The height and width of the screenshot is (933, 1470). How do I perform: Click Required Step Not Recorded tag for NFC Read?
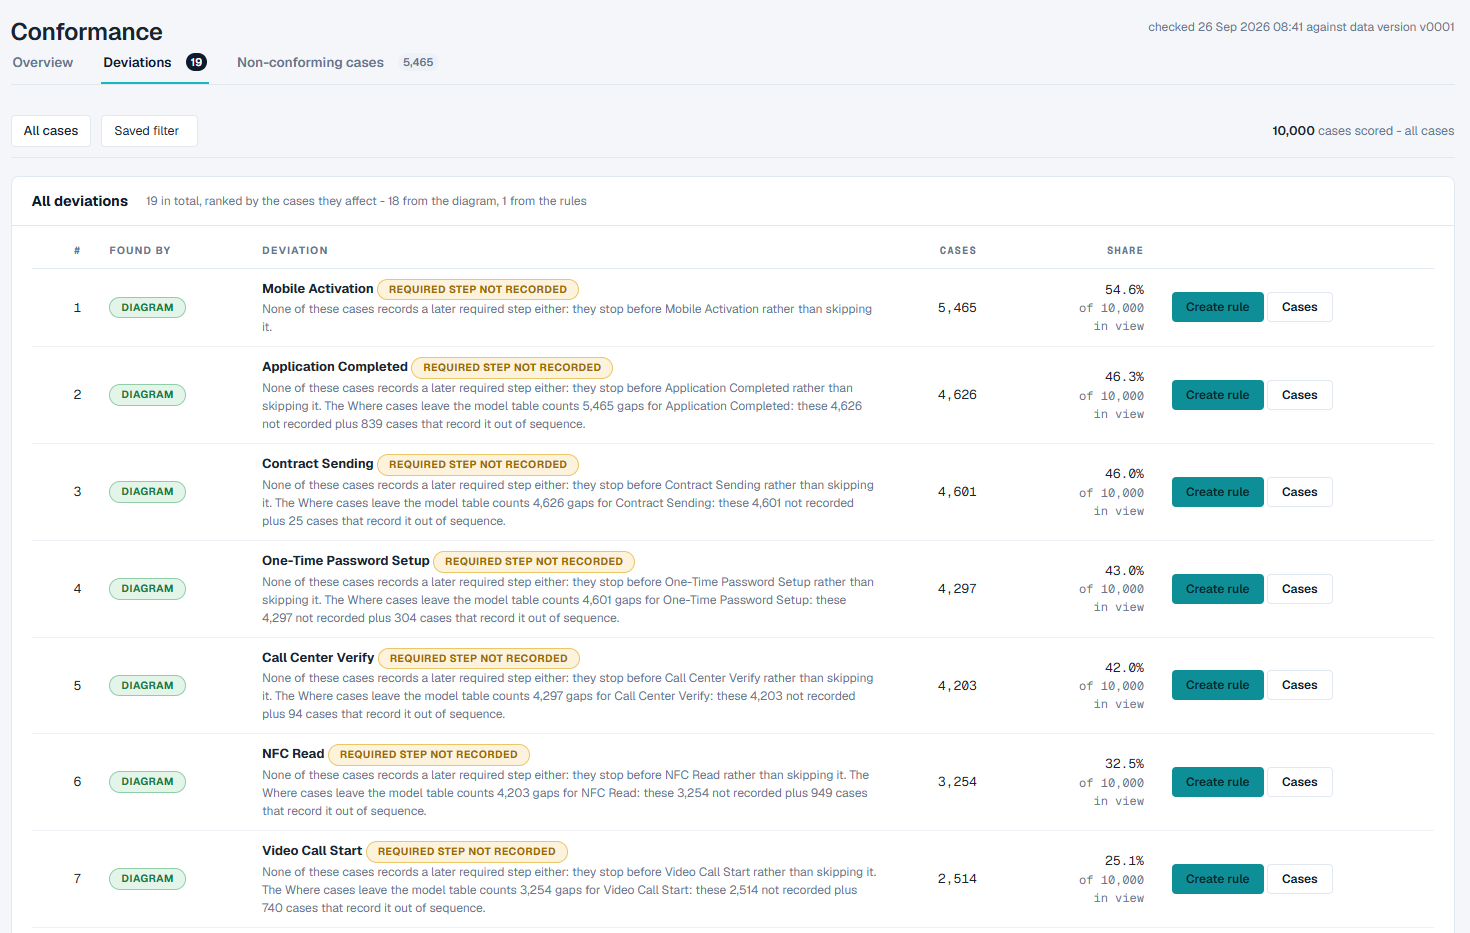[429, 755]
